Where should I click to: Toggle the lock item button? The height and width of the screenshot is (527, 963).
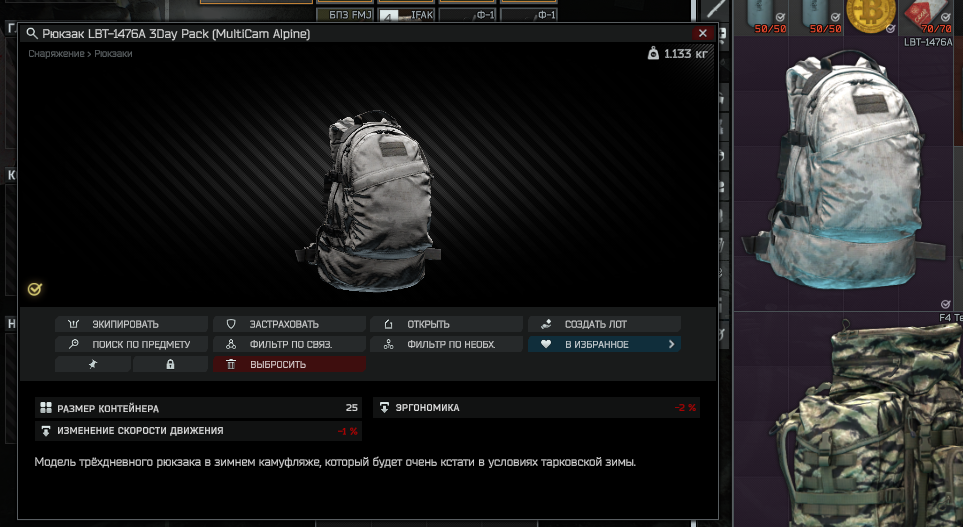tap(170, 364)
